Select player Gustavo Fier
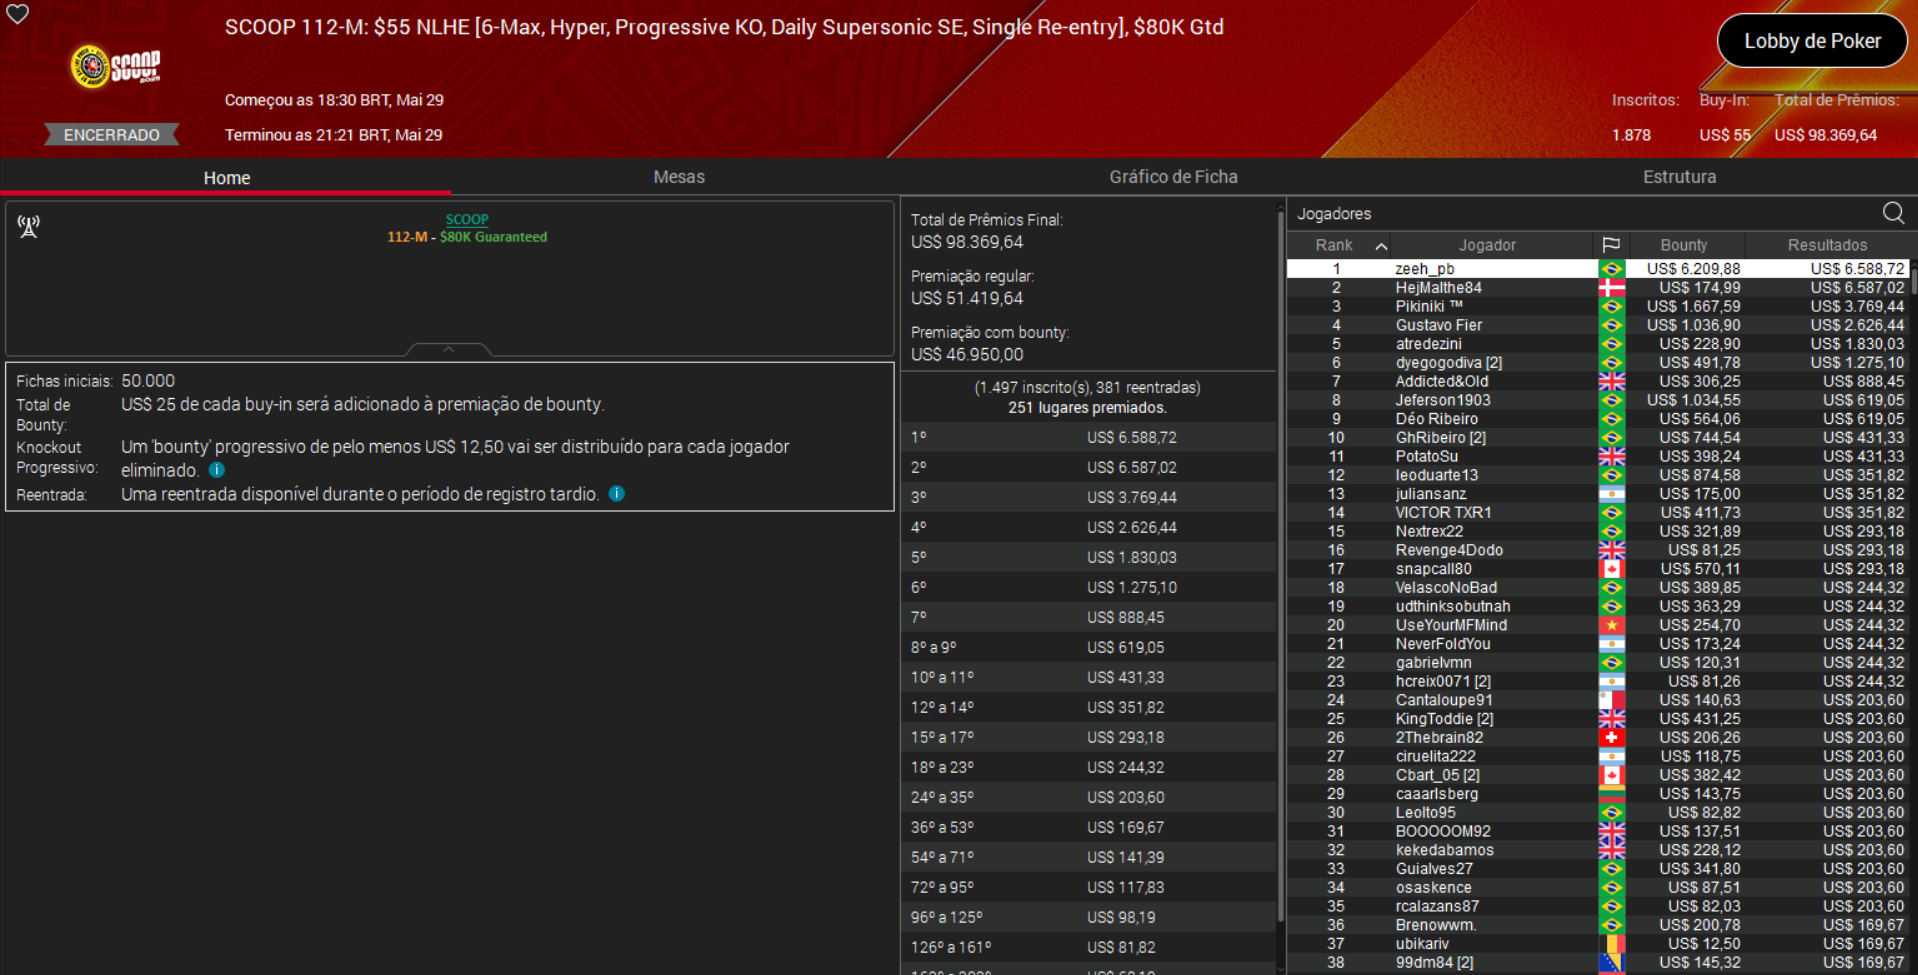The width and height of the screenshot is (1918, 975). point(1438,325)
